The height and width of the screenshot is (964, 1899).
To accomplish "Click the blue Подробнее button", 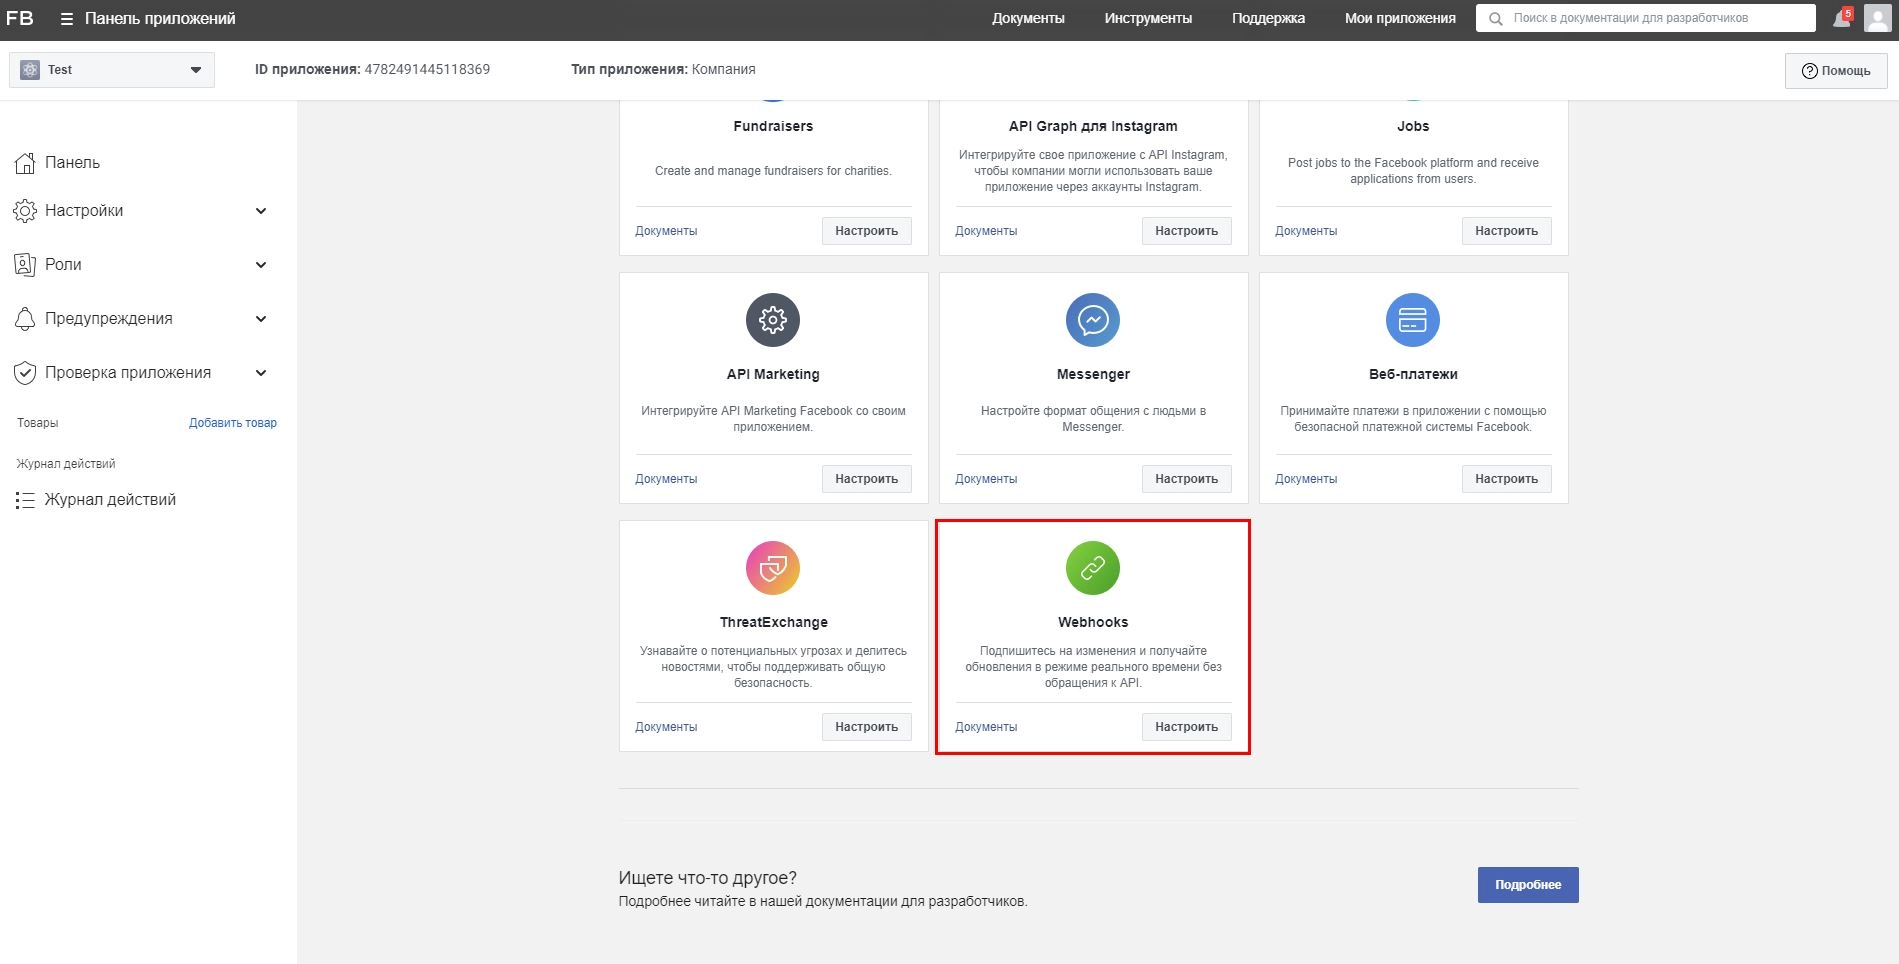I will [x=1528, y=885].
